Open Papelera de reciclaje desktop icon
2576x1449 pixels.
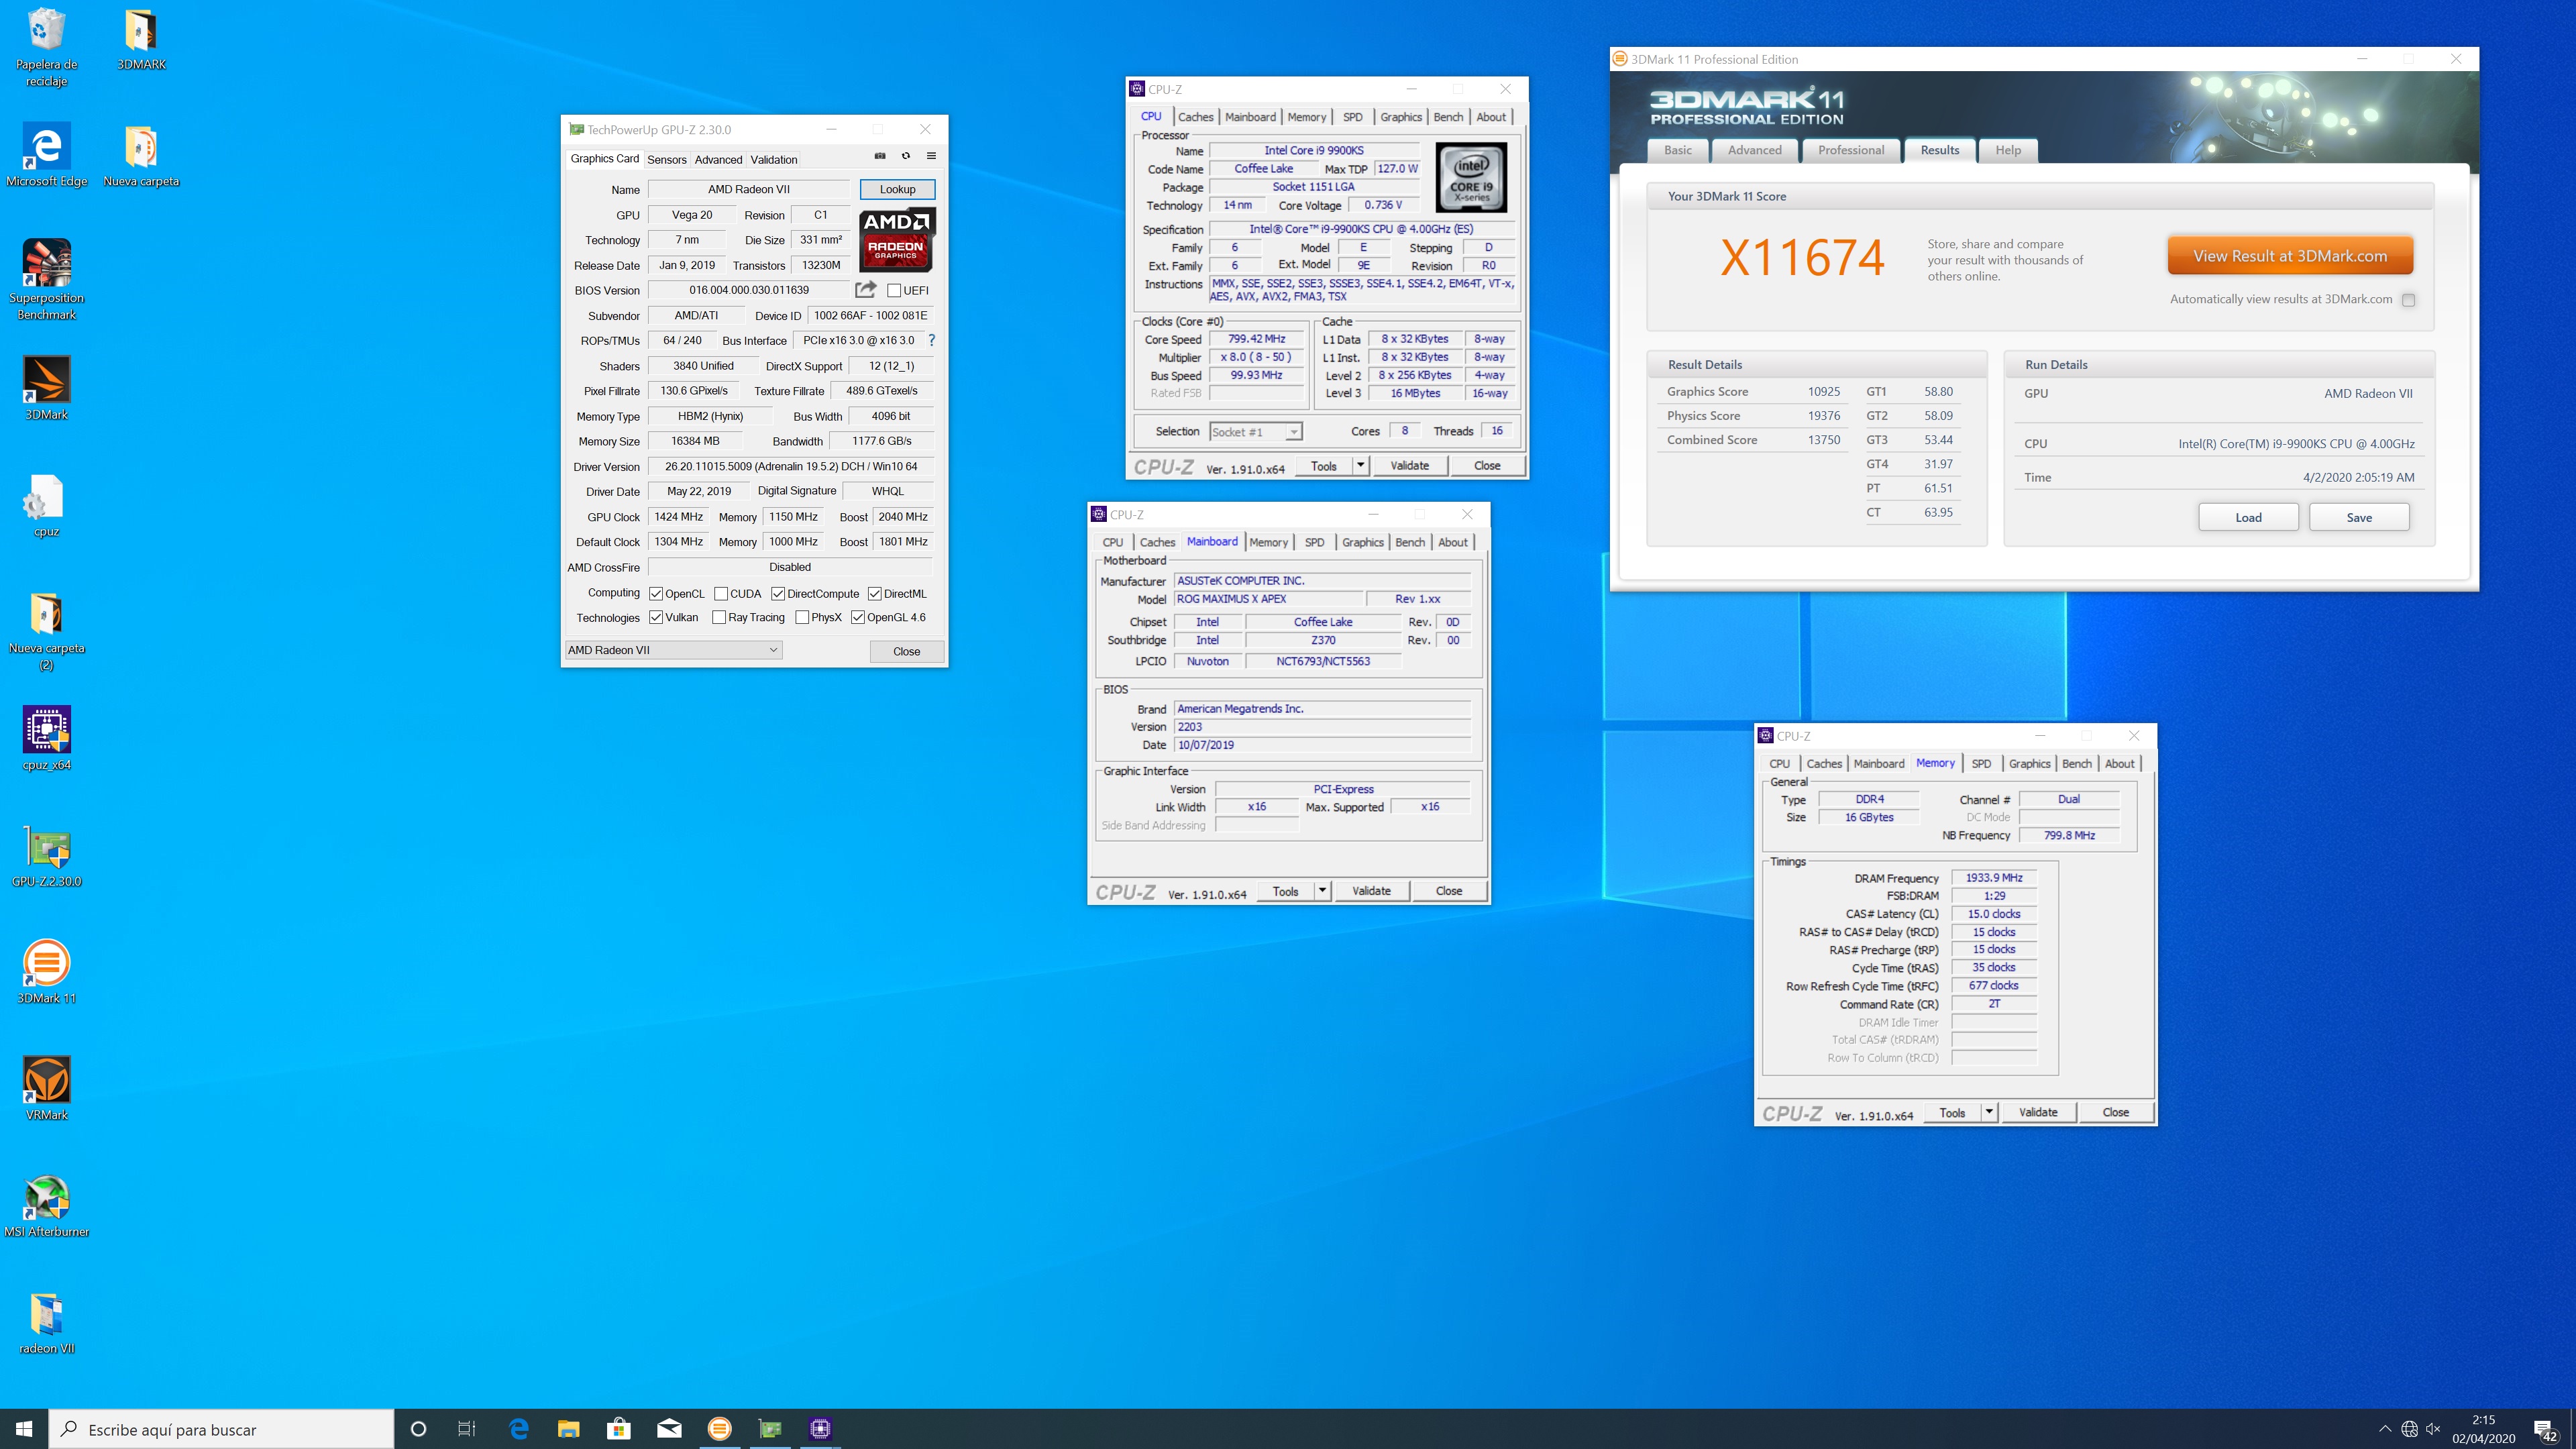pos(46,48)
